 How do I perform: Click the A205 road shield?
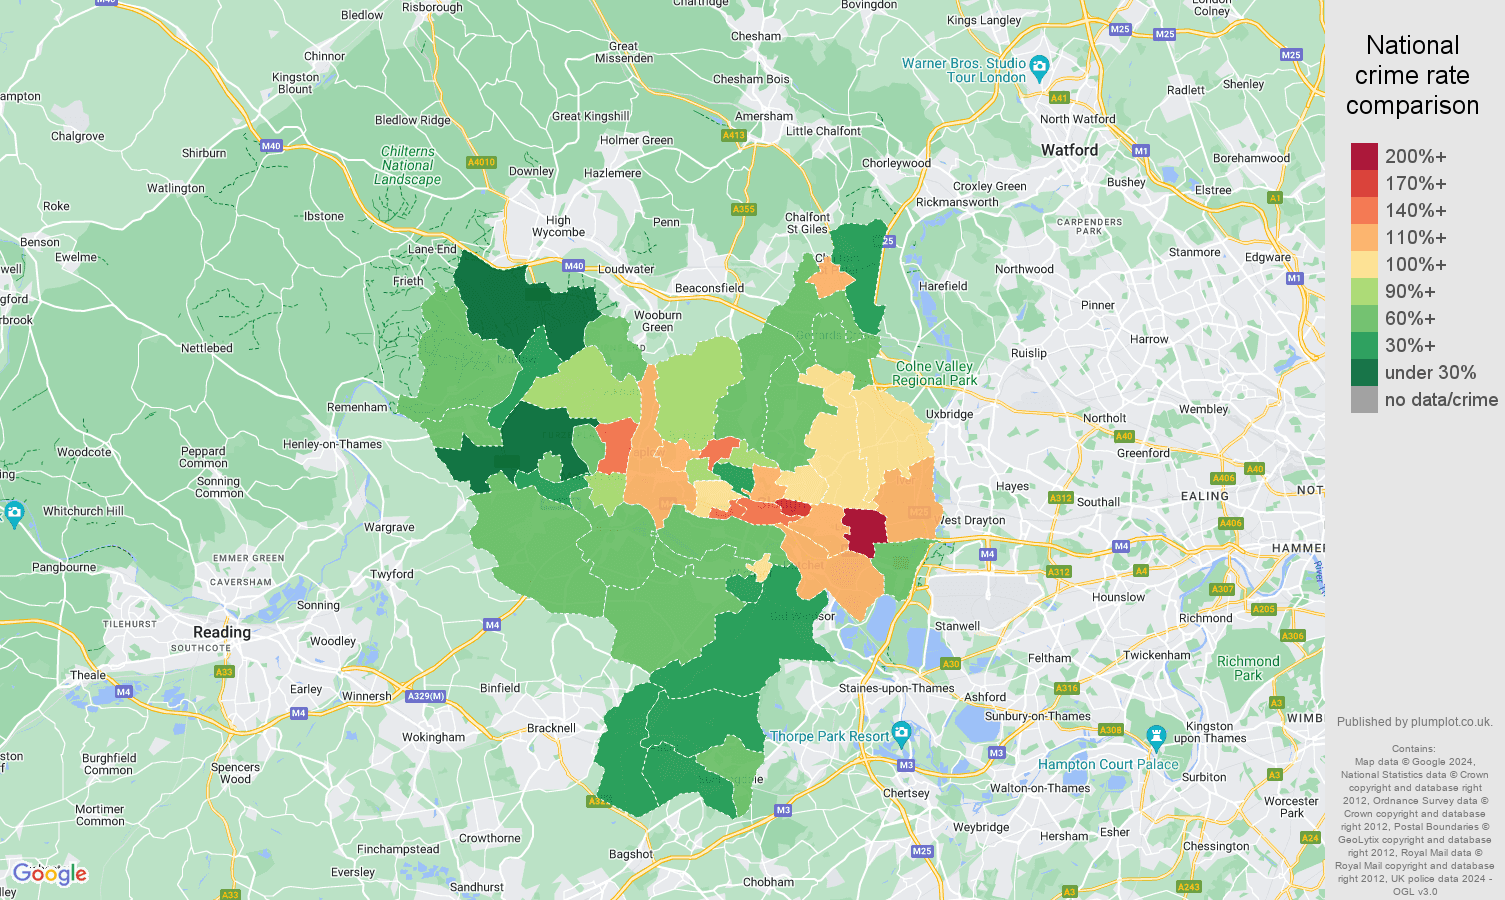click(x=1264, y=609)
